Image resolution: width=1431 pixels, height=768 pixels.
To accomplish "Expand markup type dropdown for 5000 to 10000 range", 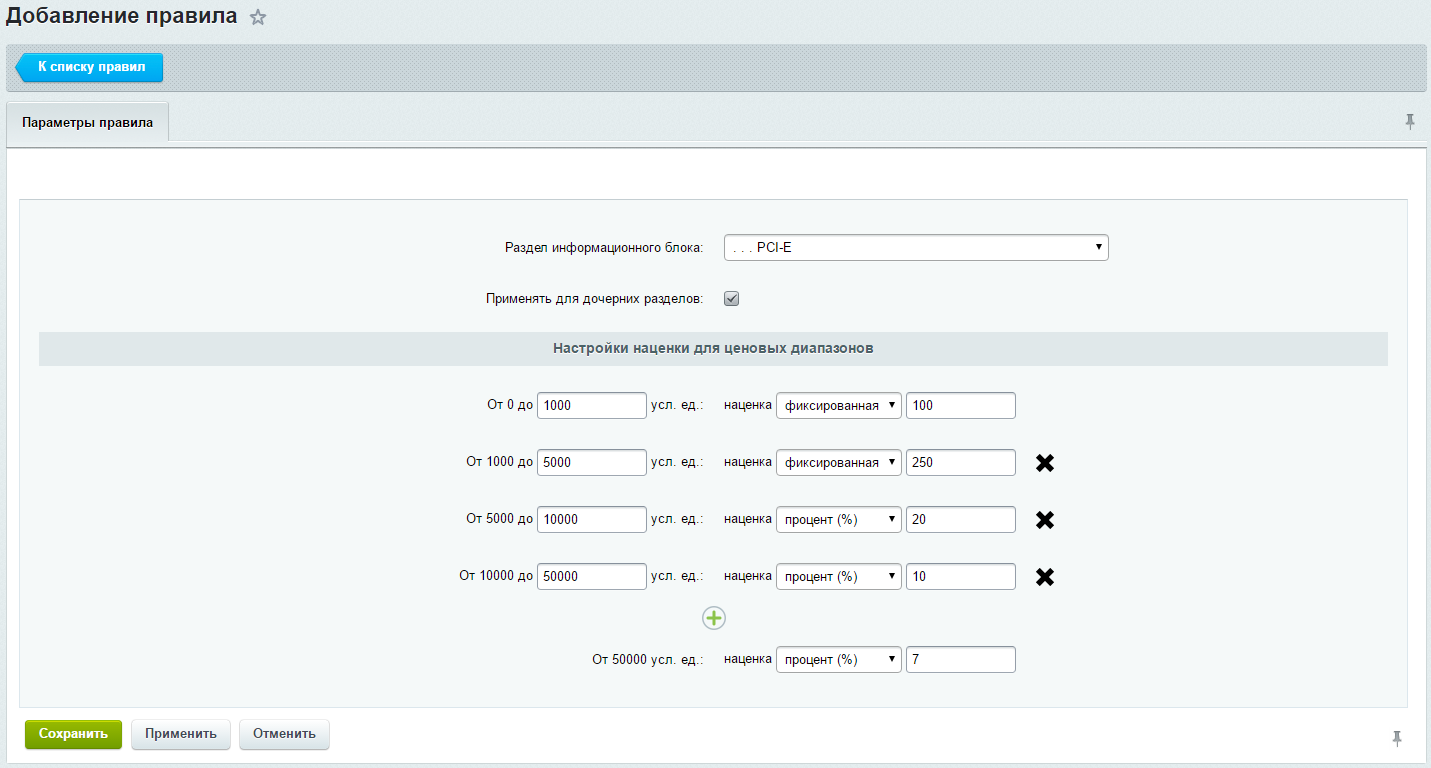I will [x=838, y=520].
